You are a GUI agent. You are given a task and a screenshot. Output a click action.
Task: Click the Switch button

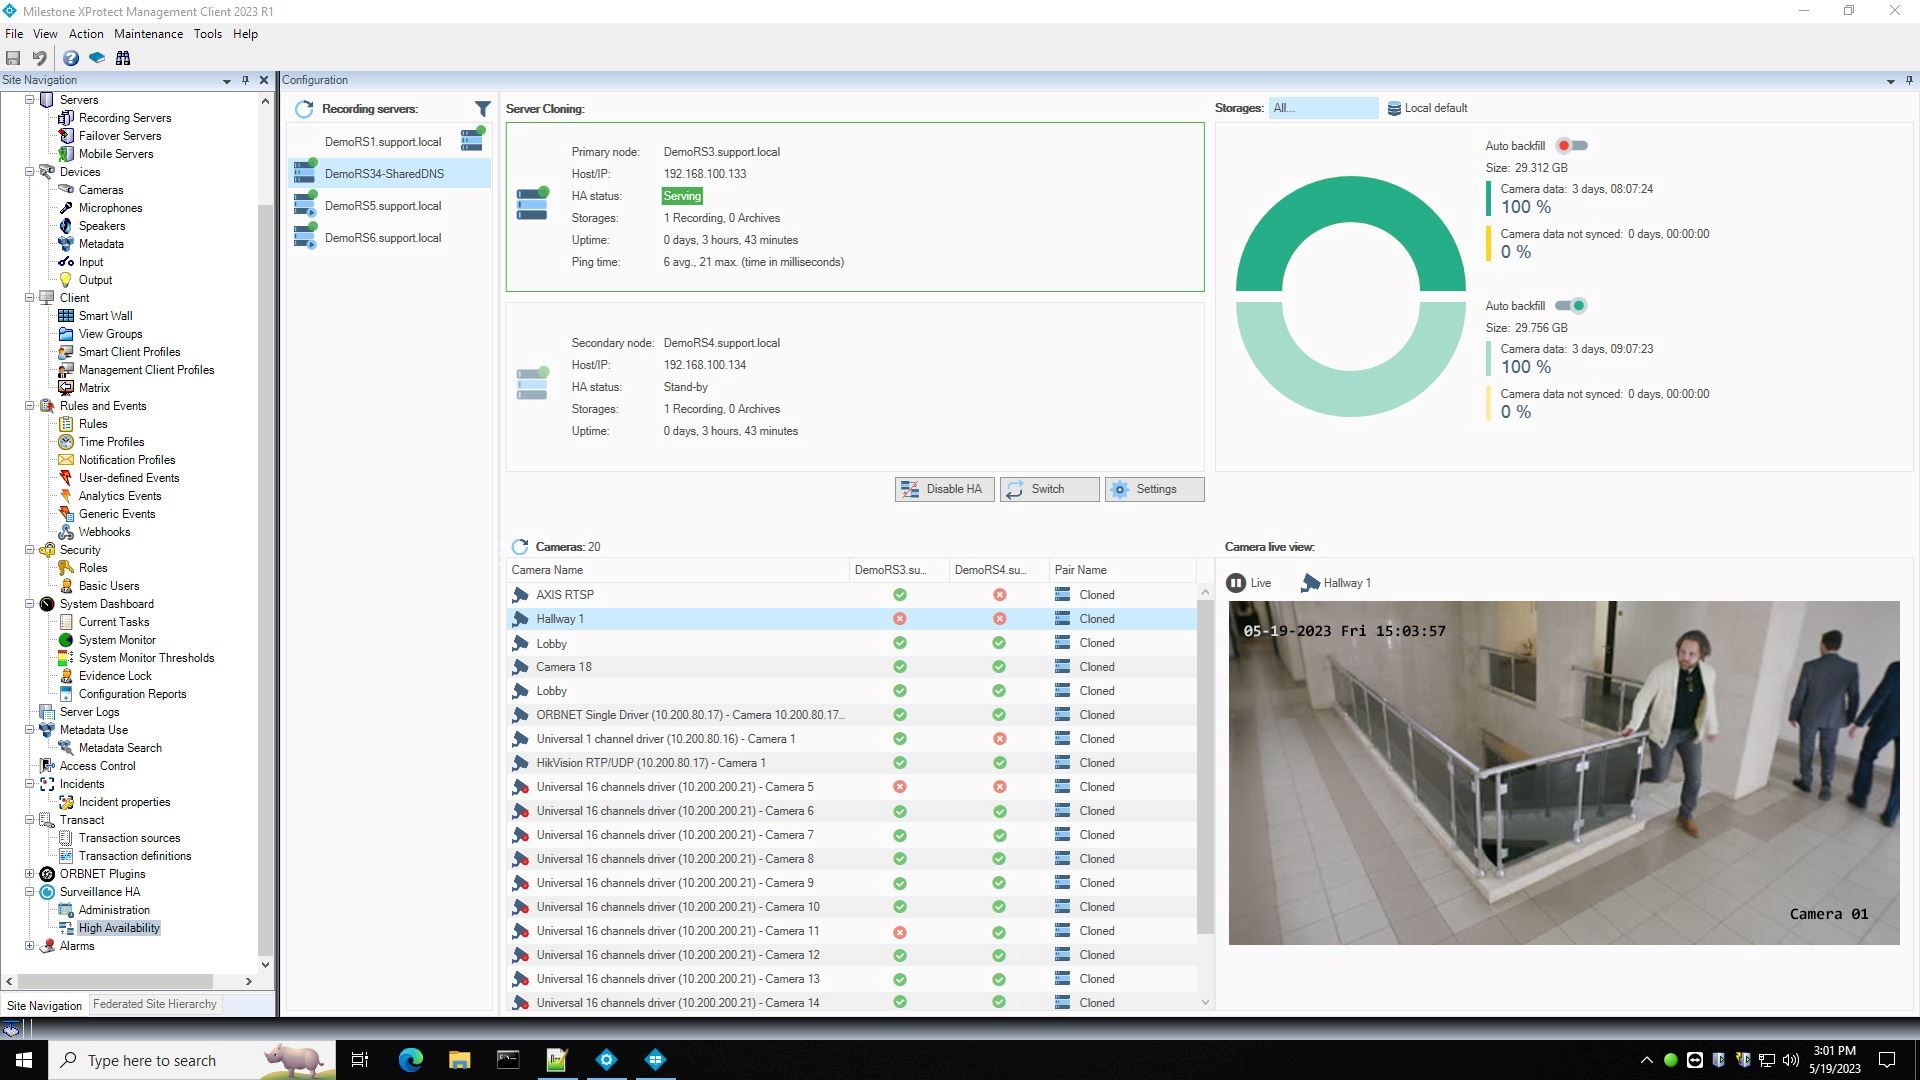click(1049, 489)
